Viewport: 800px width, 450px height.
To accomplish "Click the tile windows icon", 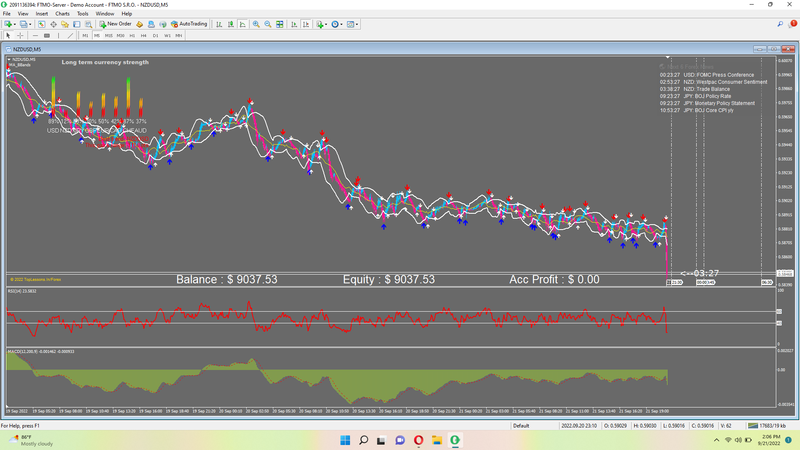I will point(280,23).
